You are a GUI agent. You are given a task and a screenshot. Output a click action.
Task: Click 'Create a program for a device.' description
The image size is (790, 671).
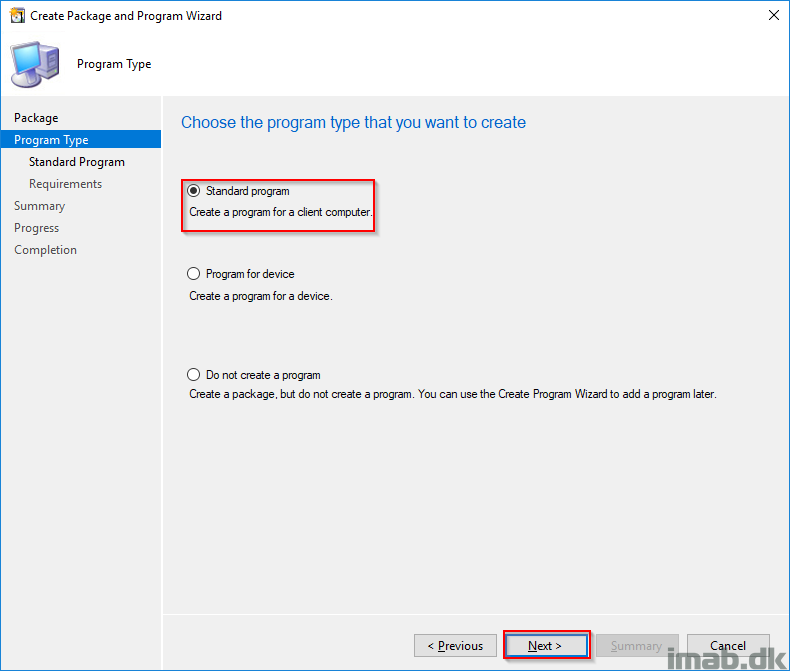(261, 296)
